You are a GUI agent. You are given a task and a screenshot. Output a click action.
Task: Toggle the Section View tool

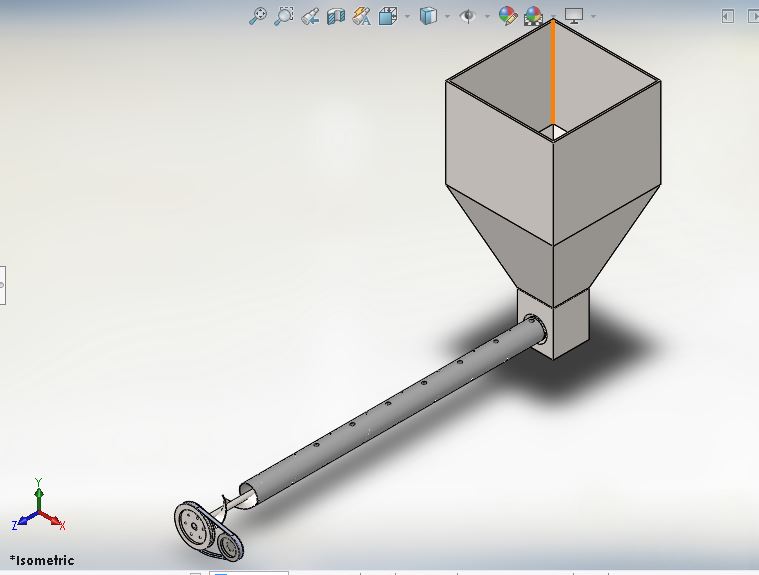tap(336, 16)
